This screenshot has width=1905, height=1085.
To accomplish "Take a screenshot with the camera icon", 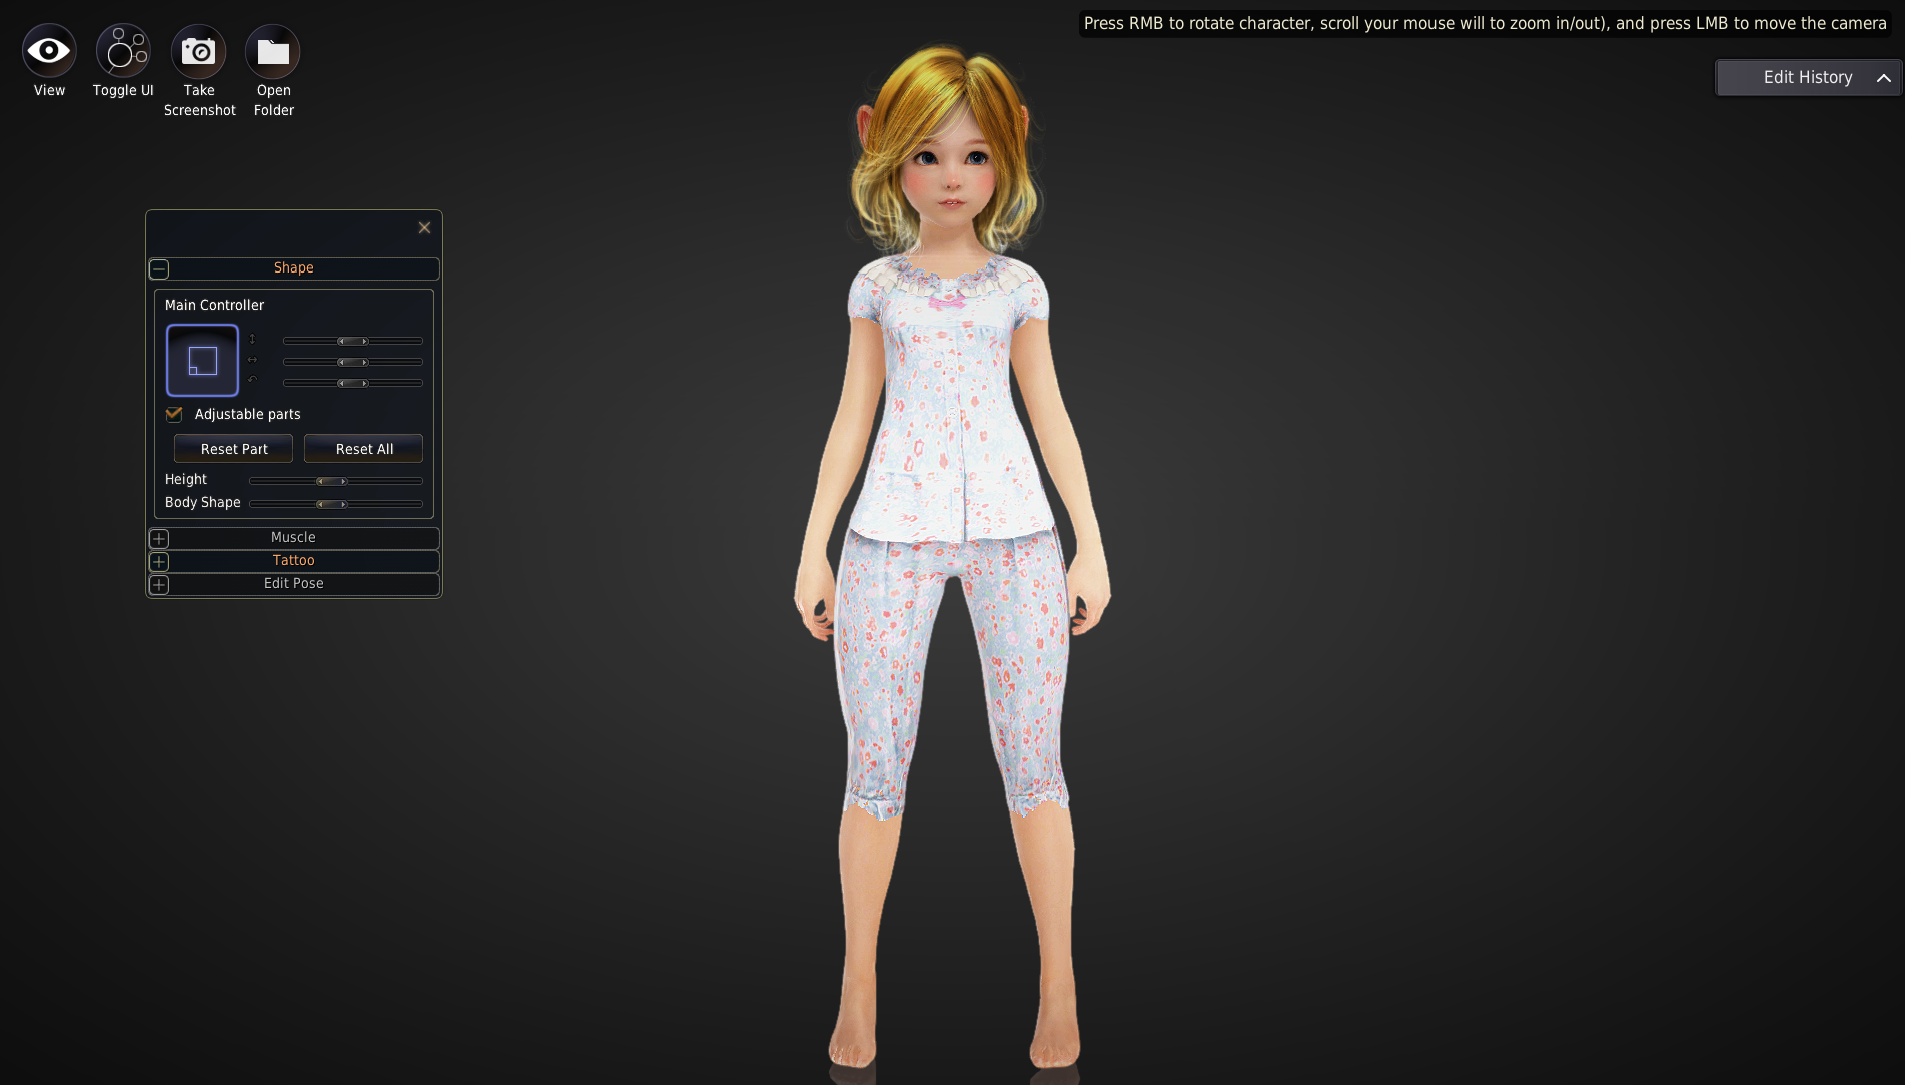I will pos(198,51).
